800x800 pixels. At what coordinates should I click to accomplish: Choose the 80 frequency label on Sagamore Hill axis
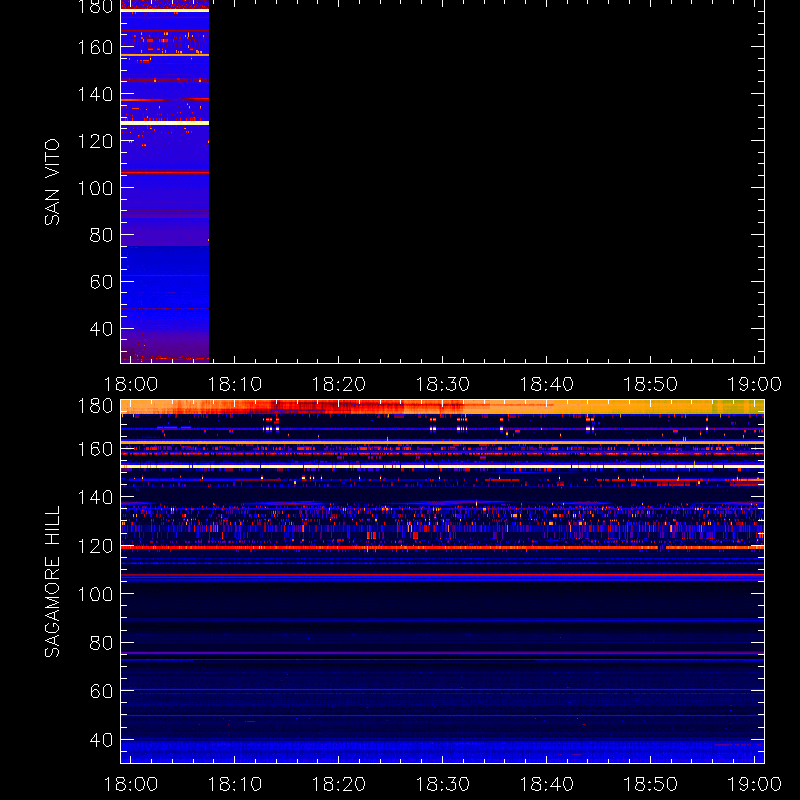click(102, 643)
